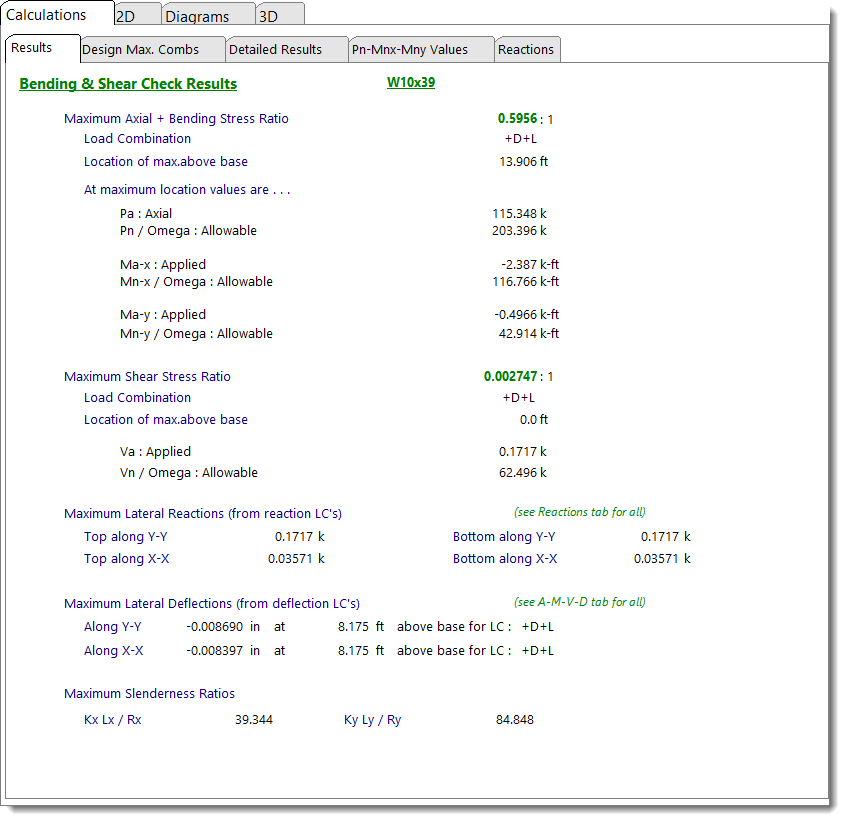Open the Pn-Mnx-Mny Values tab

(409, 49)
